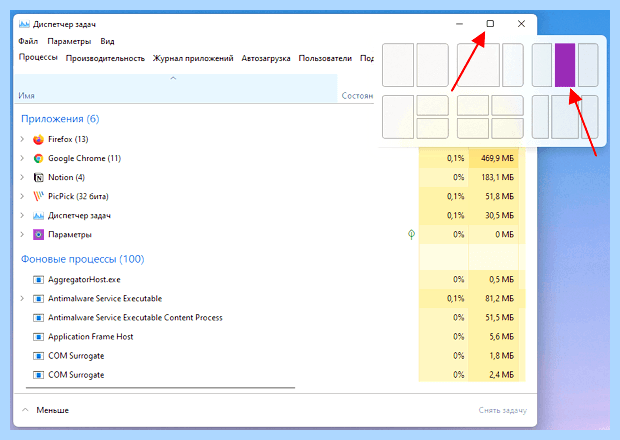Image resolution: width=620 pixels, height=440 pixels.
Task: Click the Notion app icon
Action: click(38, 177)
